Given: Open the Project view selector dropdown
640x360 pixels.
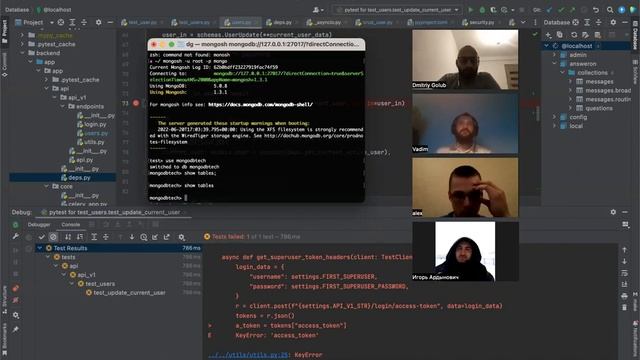Looking at the screenshot, I should pos(52,22).
